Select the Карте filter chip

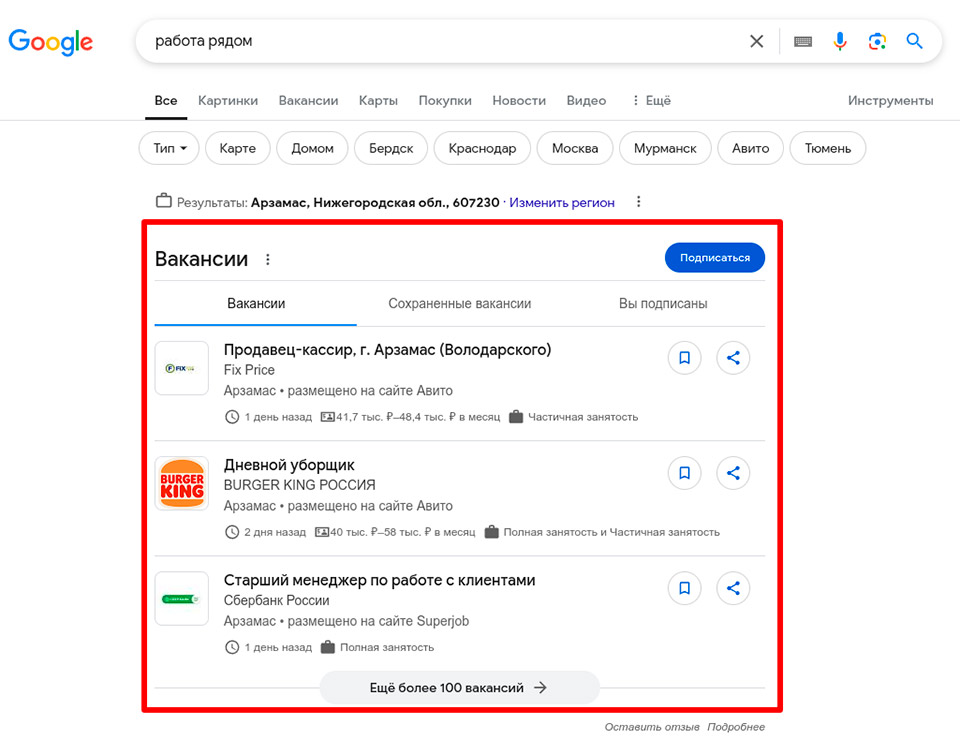pos(238,148)
